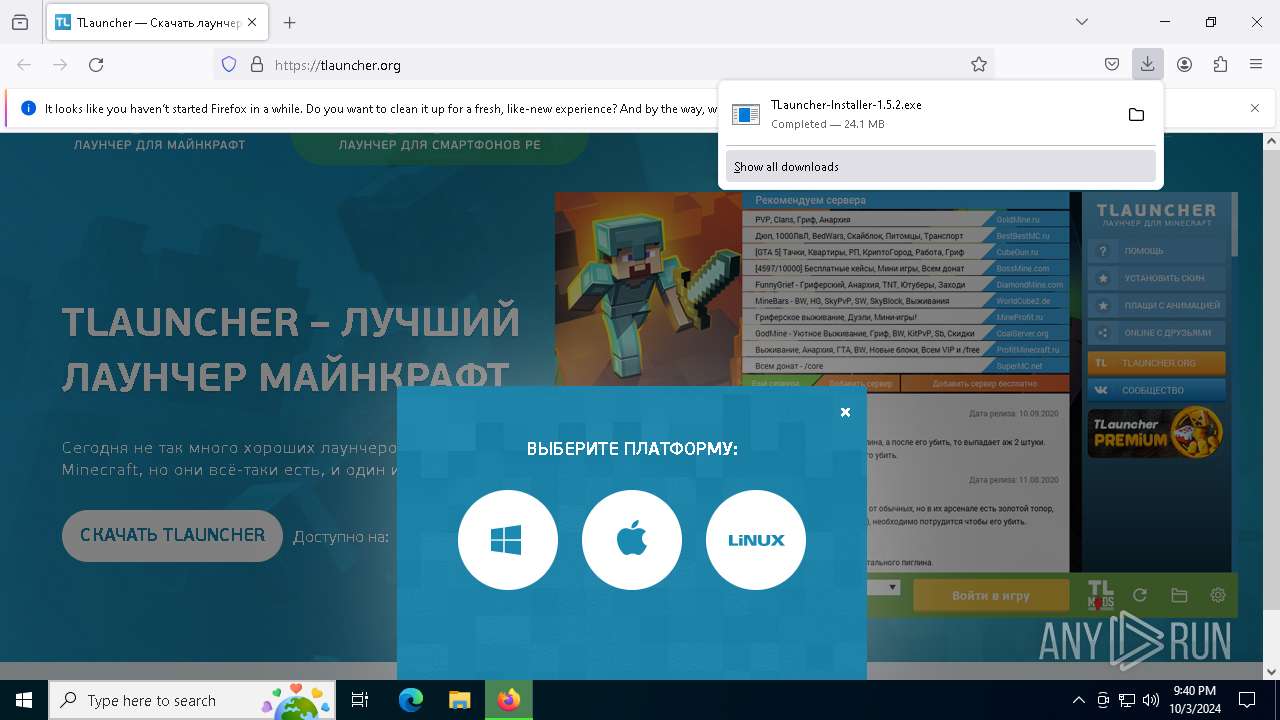1280x720 pixels.
Task: Expand the list all tabs dropdown
Action: [1082, 22]
